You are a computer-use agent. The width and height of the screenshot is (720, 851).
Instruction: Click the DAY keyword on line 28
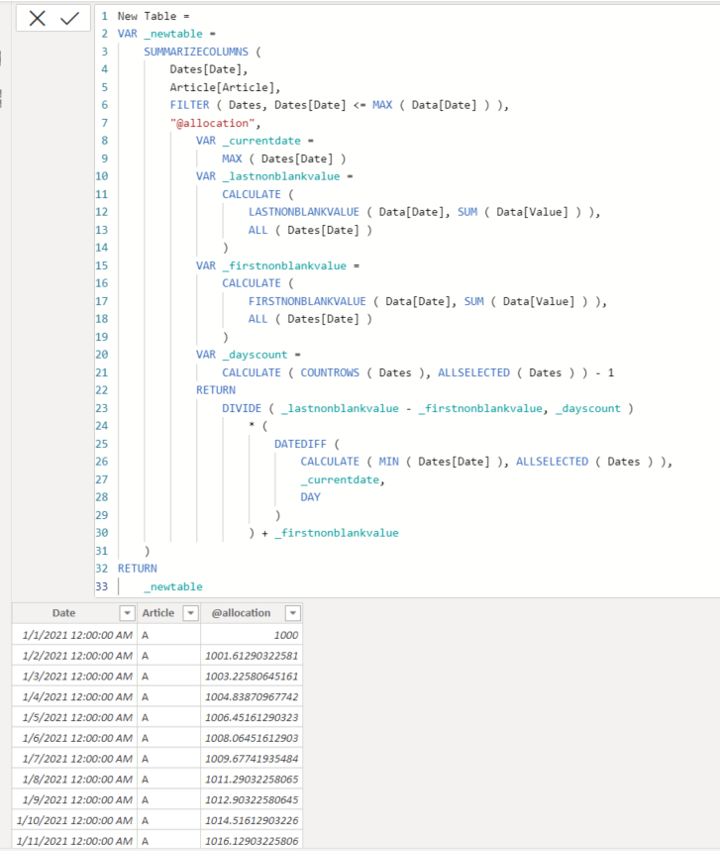pyautogui.click(x=310, y=497)
